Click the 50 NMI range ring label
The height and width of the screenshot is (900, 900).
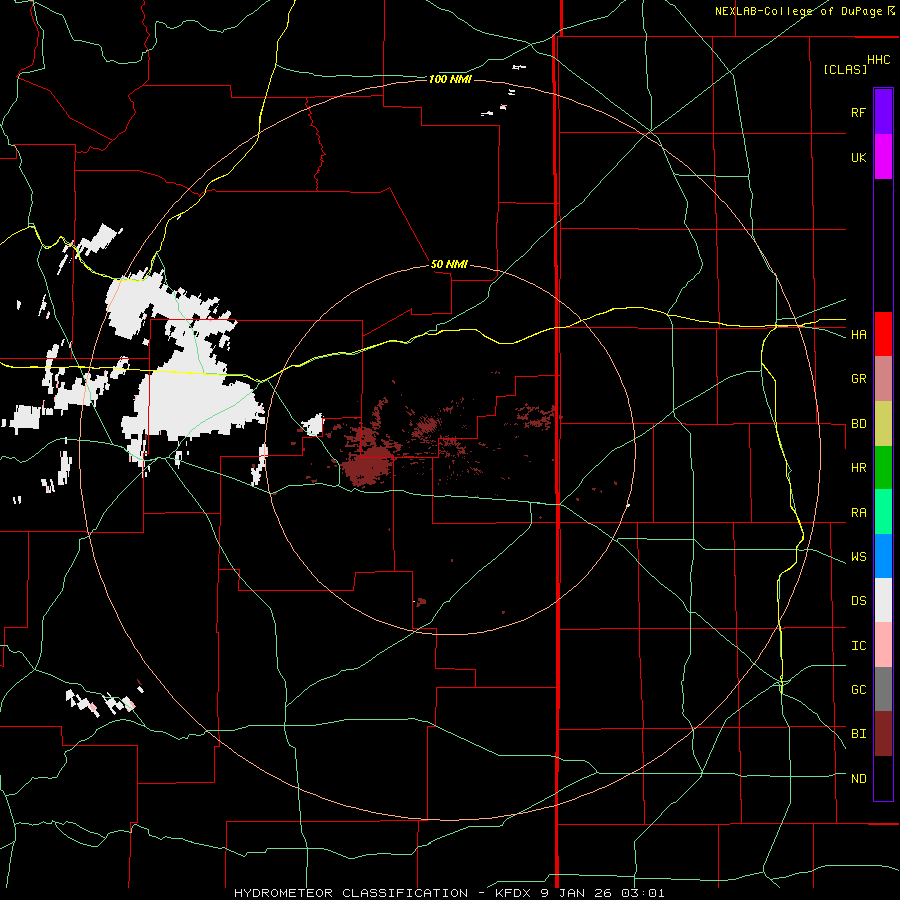[x=449, y=264]
